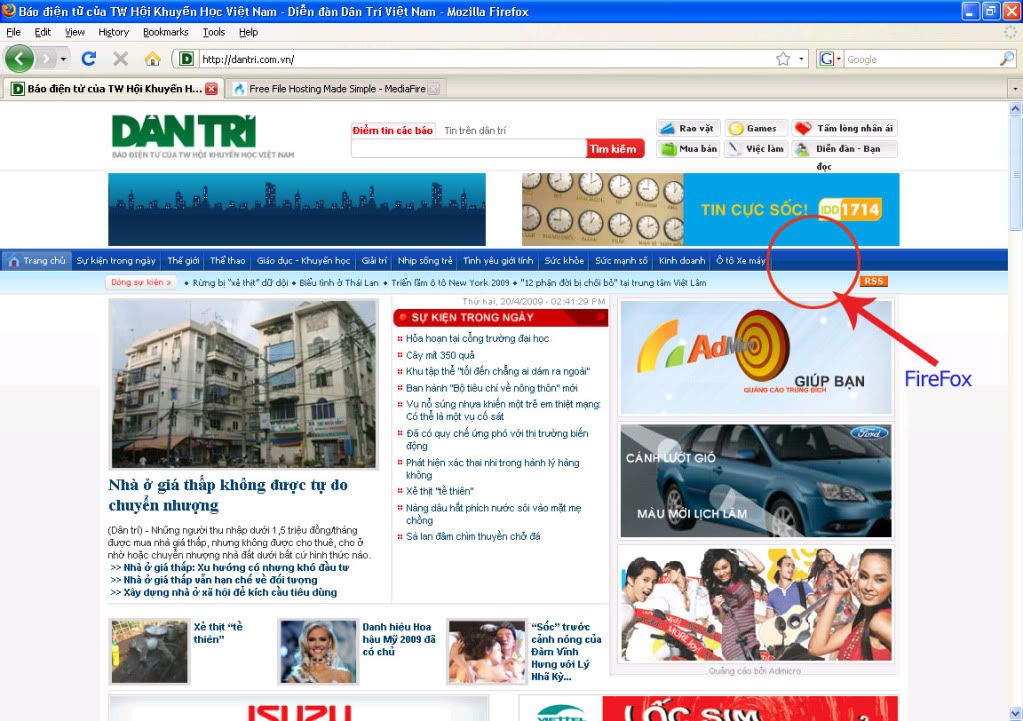The image size is (1023, 721).
Task: Open the Sức khỏe nav section
Action: [564, 260]
